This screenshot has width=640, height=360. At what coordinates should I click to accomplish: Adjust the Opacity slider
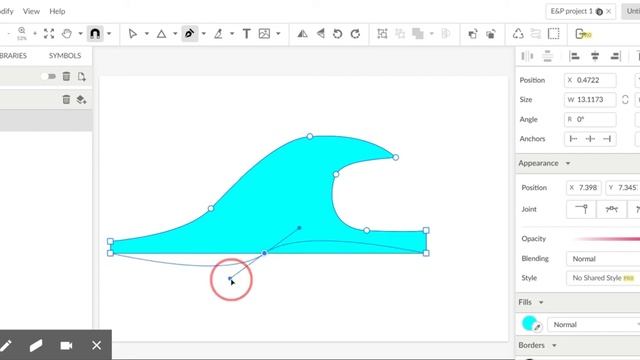click(607, 239)
